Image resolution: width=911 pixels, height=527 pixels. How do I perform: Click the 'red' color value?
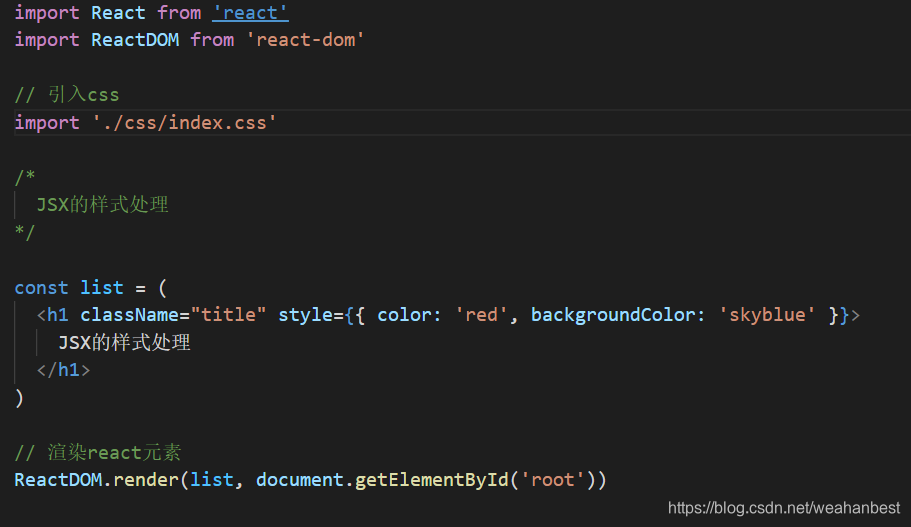pos(481,315)
